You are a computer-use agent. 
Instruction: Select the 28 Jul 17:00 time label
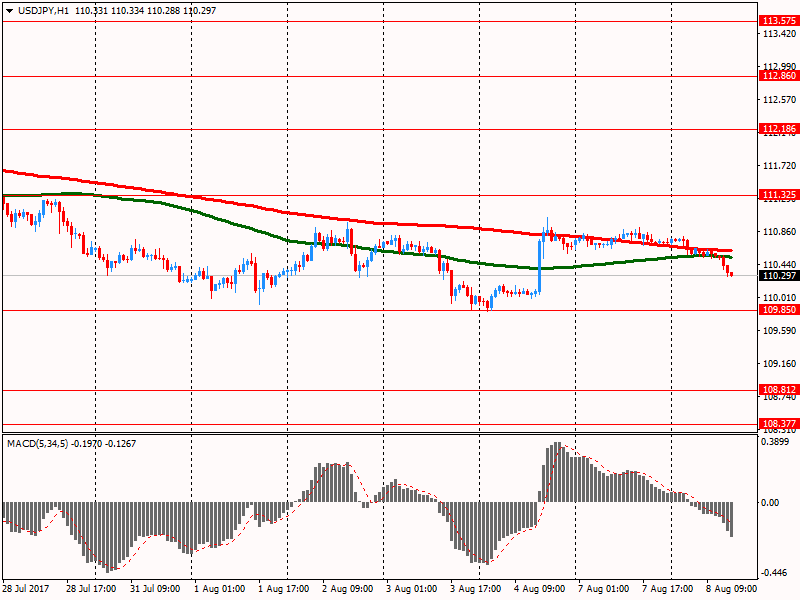point(91,589)
